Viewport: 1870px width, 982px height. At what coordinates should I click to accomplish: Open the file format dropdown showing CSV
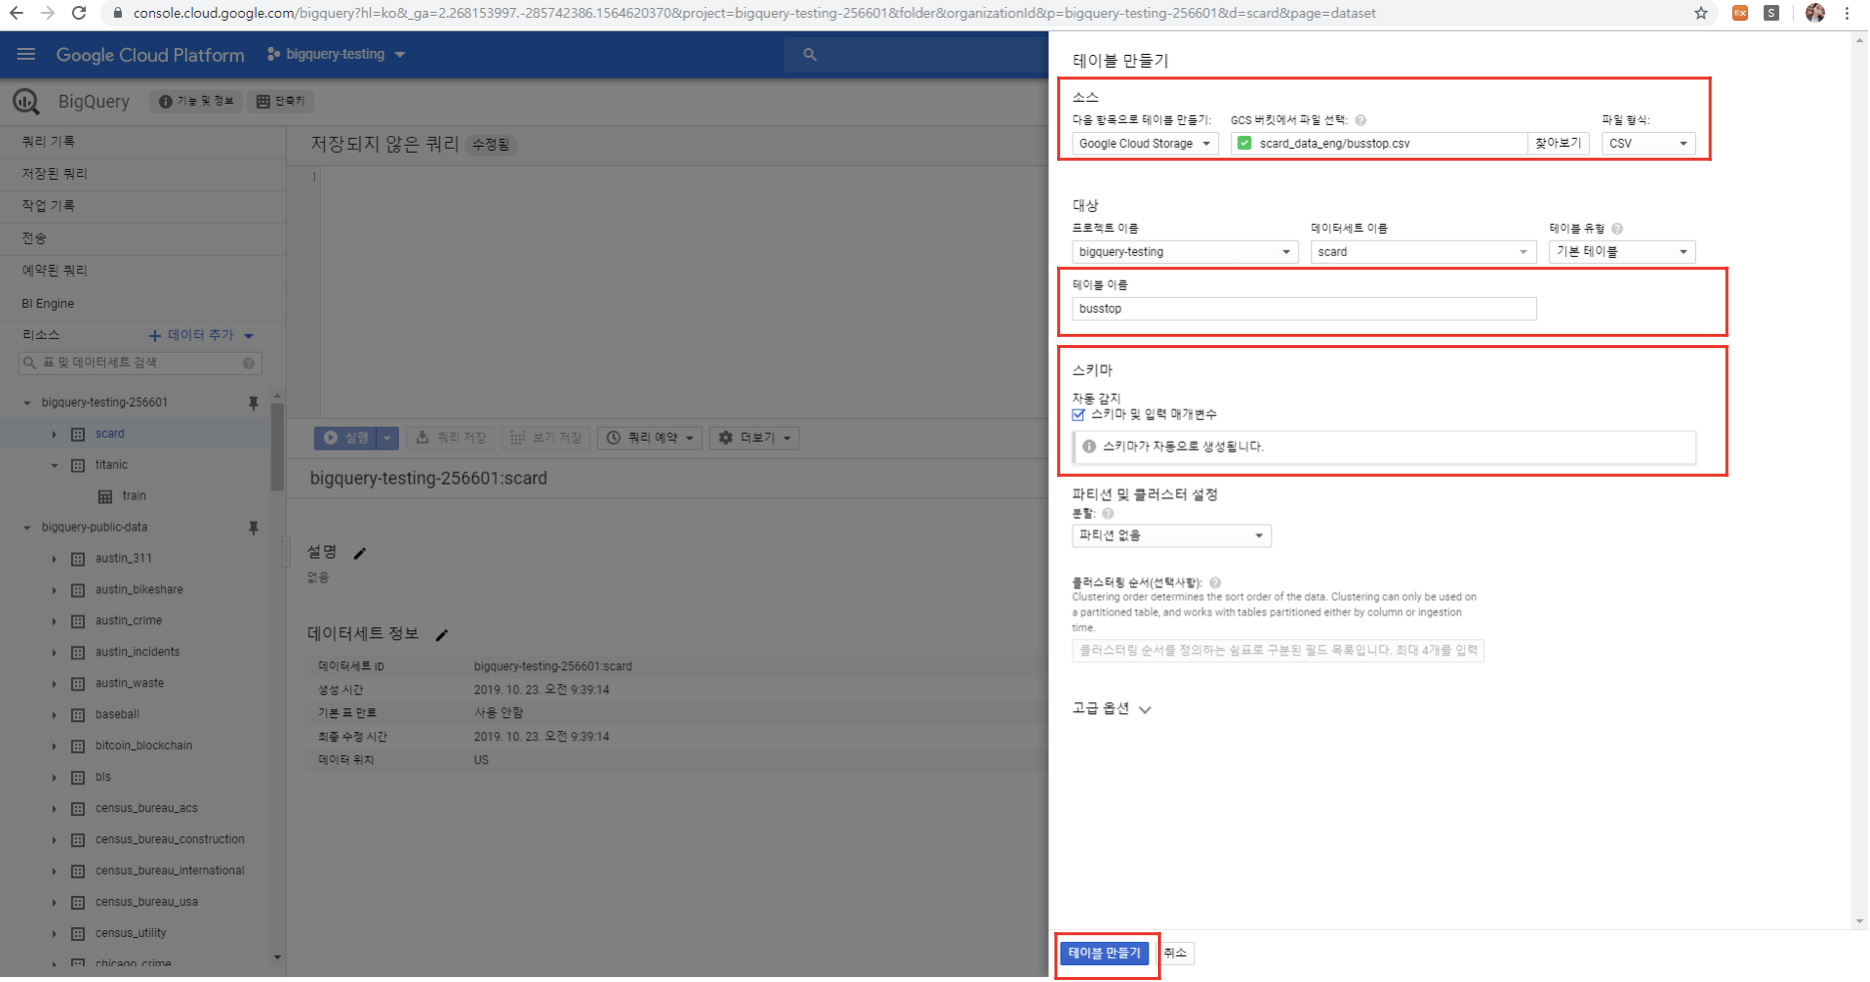coord(1648,144)
